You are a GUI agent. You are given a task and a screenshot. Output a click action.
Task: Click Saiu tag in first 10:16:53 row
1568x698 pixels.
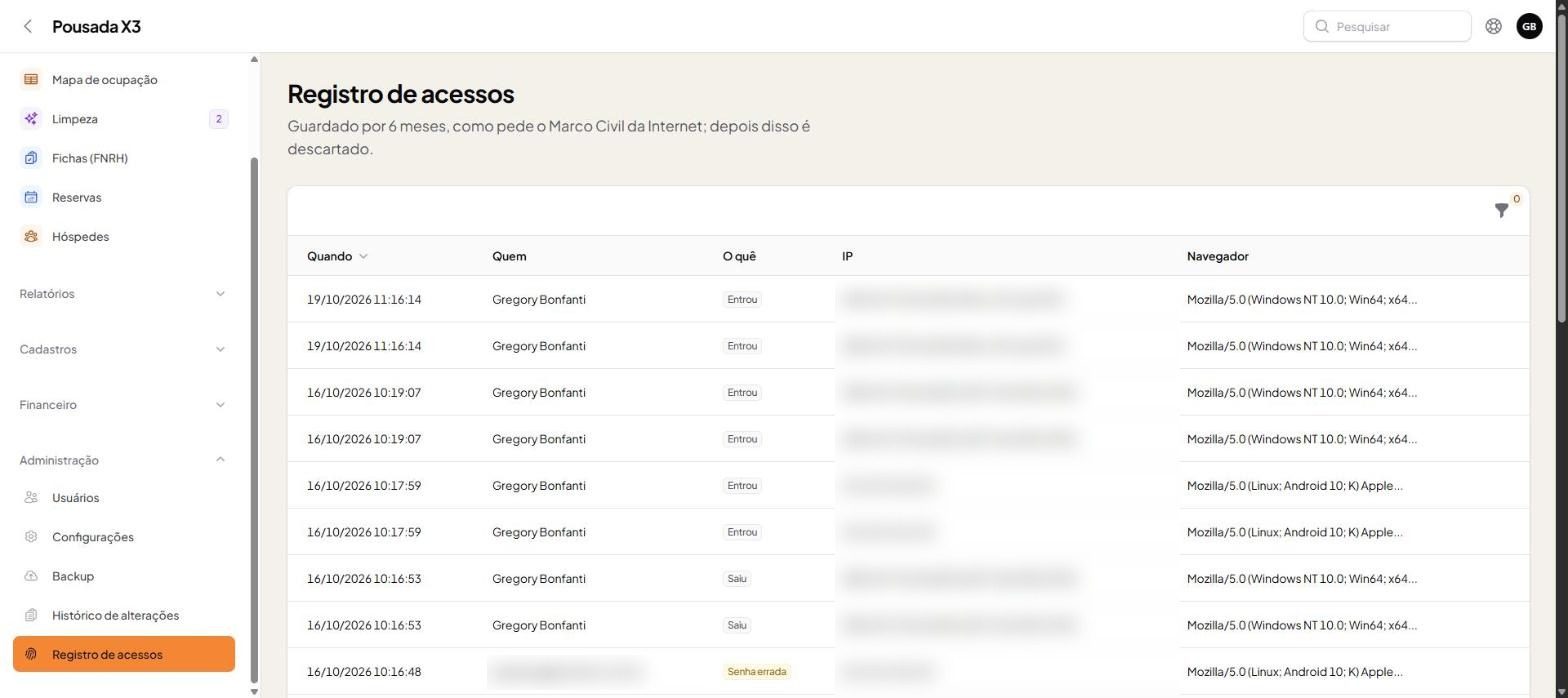coord(737,579)
